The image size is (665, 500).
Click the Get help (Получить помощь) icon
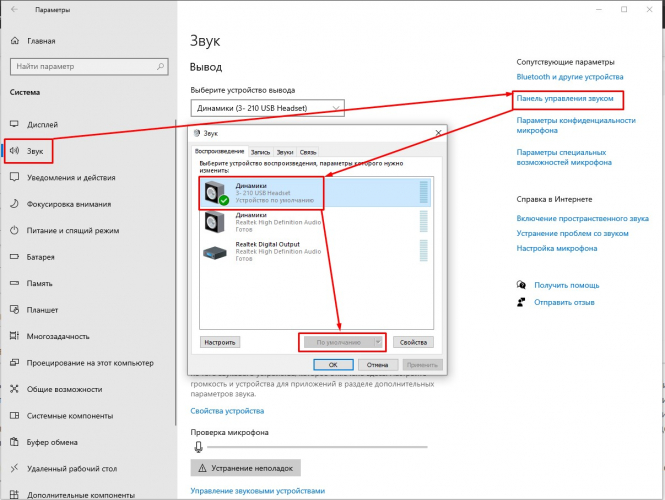pos(521,285)
